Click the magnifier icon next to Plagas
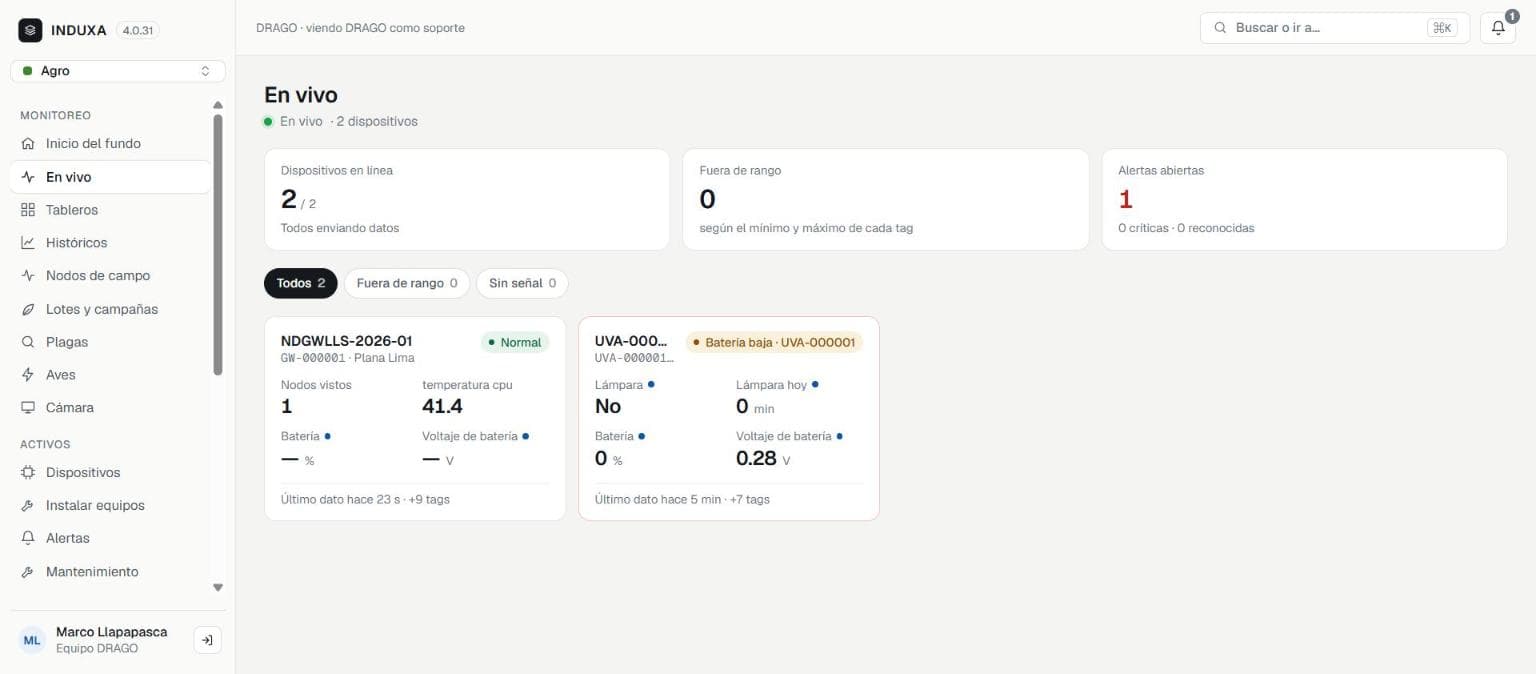 tap(28, 342)
